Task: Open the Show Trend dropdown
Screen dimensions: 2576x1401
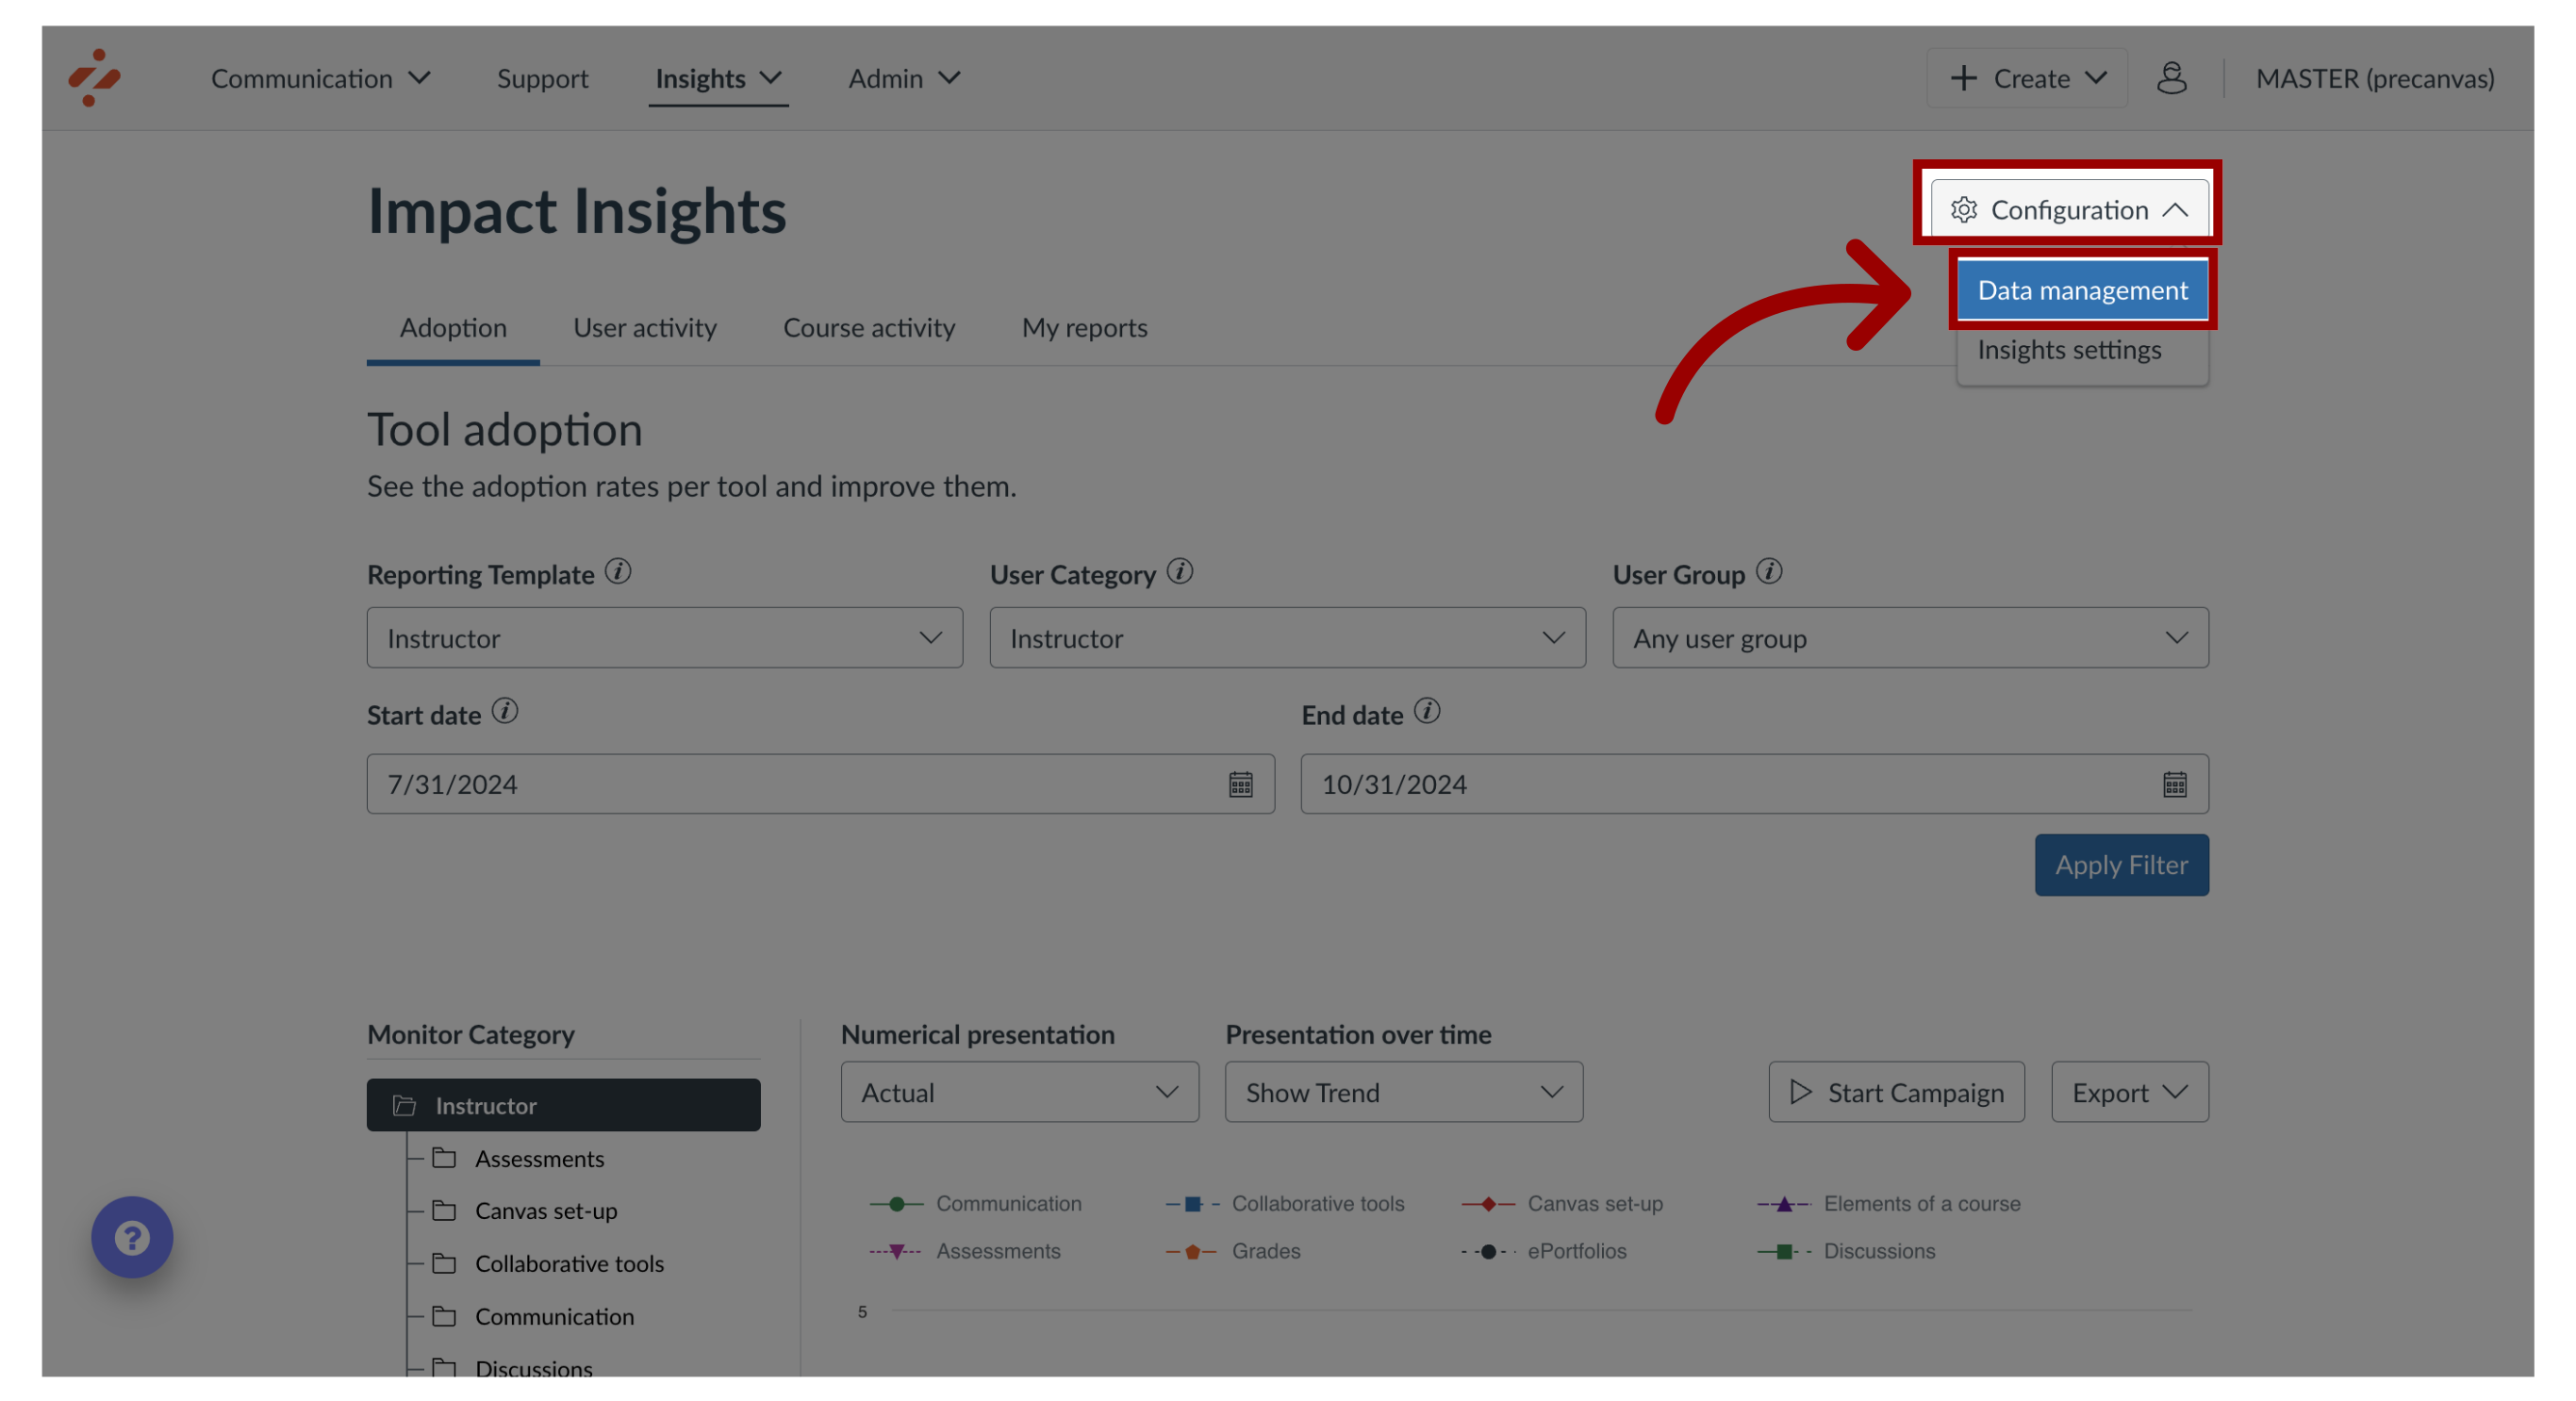Action: coord(1404,1091)
